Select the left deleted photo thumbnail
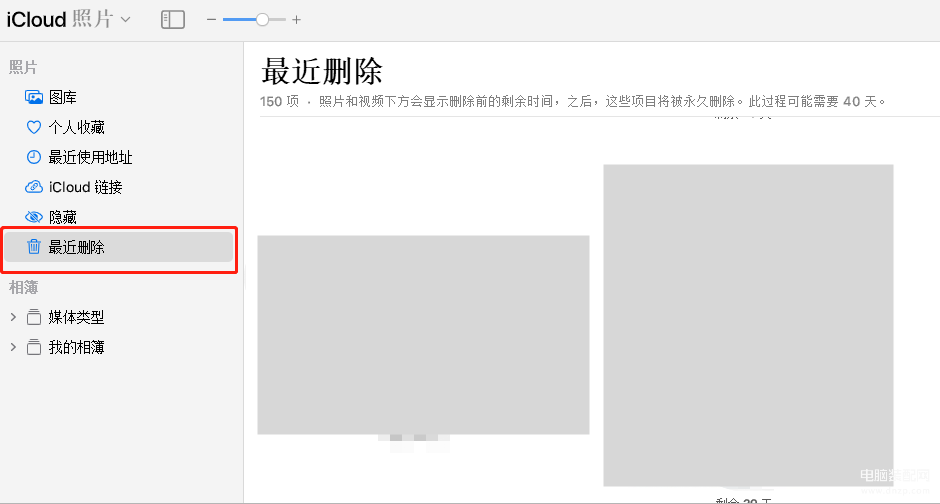This screenshot has height=504, width=940. [x=423, y=334]
